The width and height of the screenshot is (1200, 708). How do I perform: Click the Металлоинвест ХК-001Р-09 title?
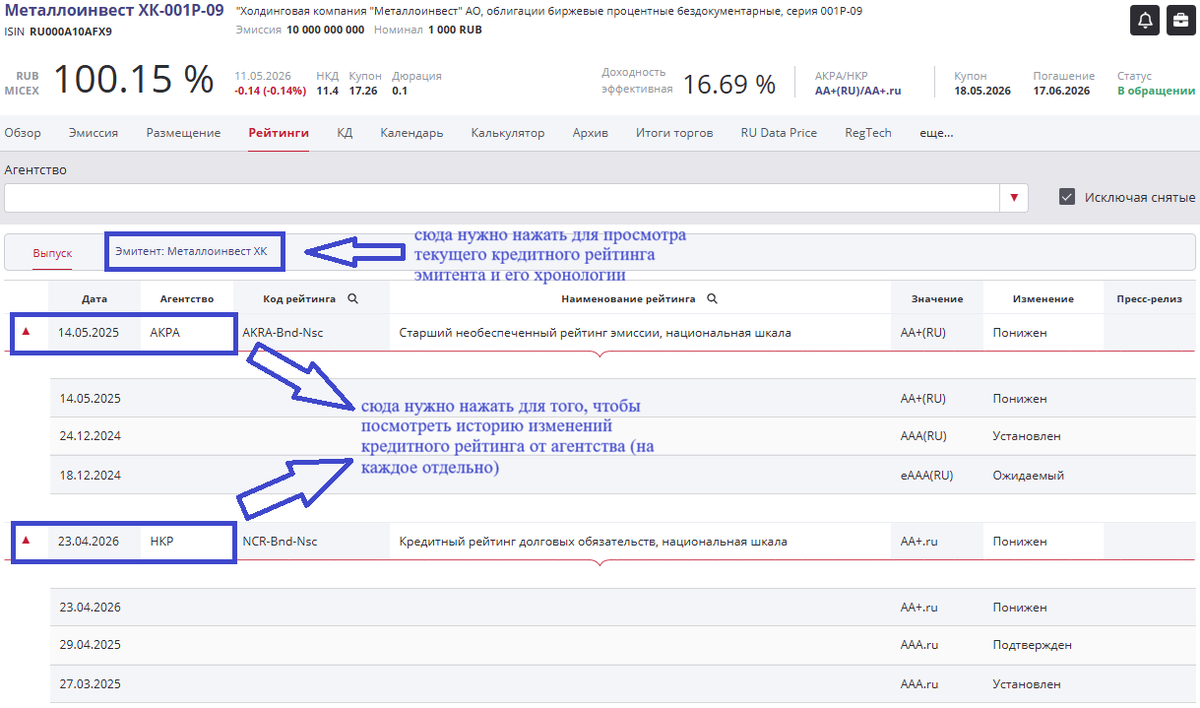[x=114, y=11]
